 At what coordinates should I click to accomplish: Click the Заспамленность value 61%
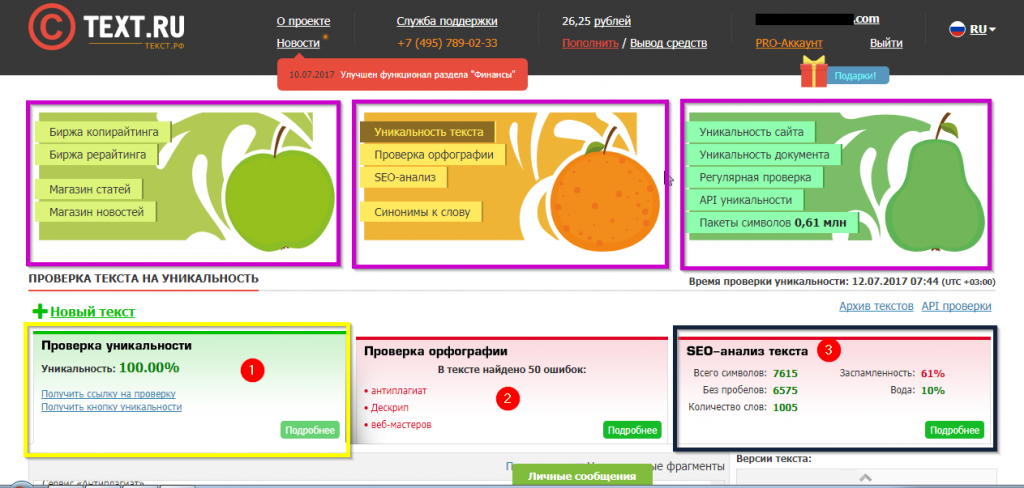coord(933,374)
